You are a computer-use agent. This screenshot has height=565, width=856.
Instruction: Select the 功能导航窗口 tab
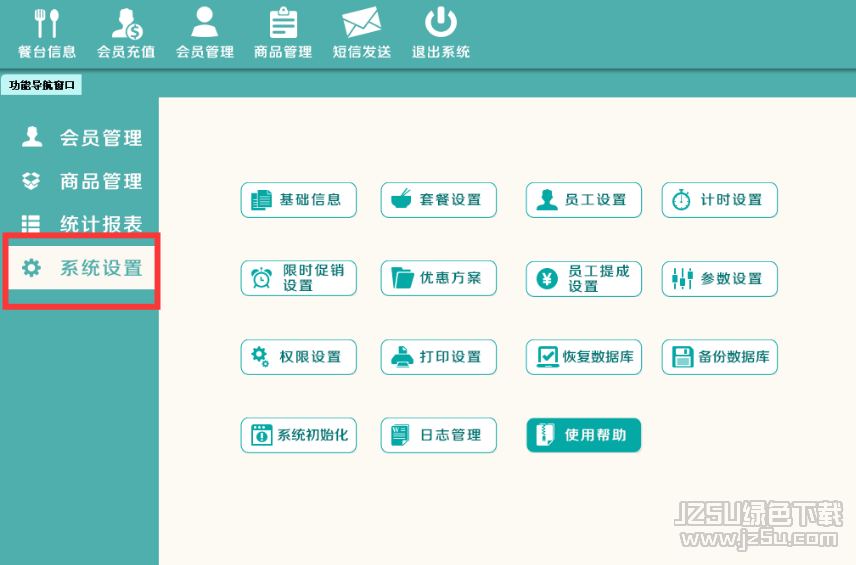tap(41, 85)
